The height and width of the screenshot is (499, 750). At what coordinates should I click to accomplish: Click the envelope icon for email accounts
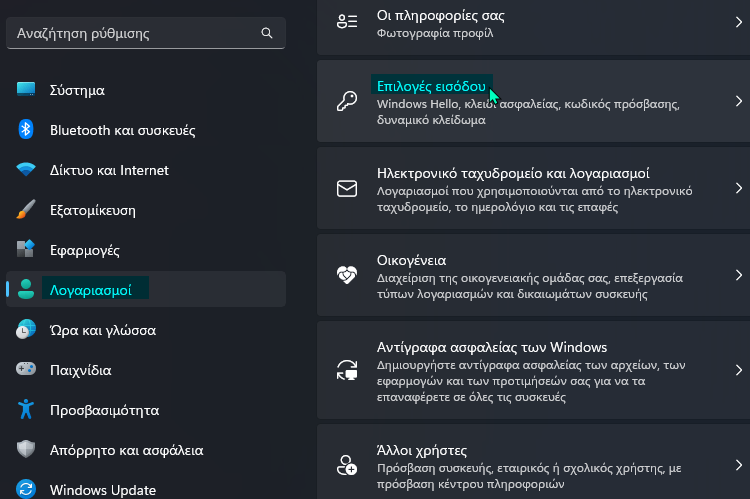(347, 189)
